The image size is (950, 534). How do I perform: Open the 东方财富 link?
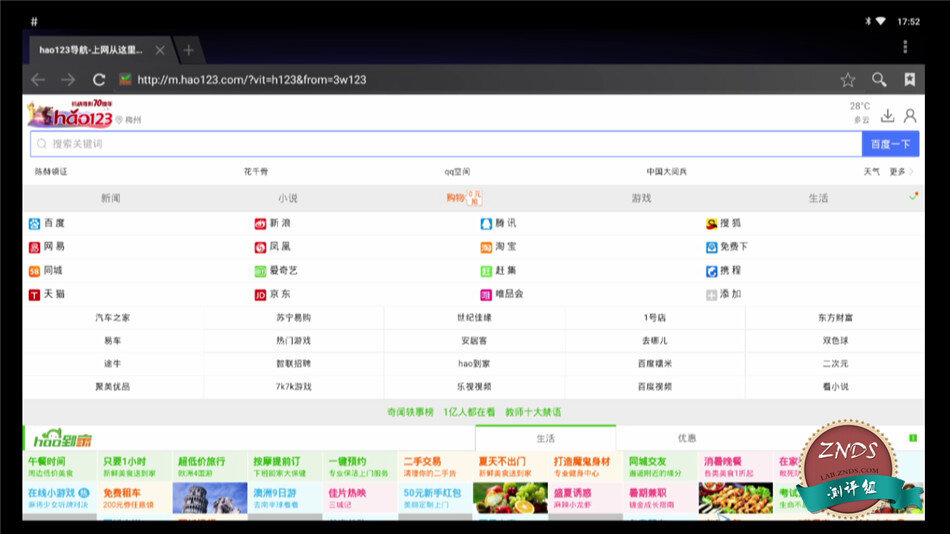(835, 318)
